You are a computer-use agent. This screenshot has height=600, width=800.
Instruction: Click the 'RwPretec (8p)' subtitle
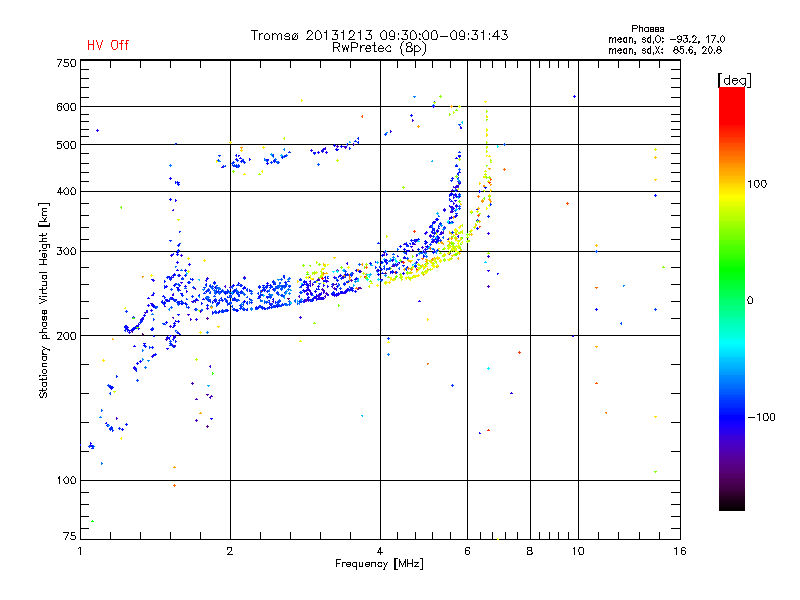click(x=379, y=48)
